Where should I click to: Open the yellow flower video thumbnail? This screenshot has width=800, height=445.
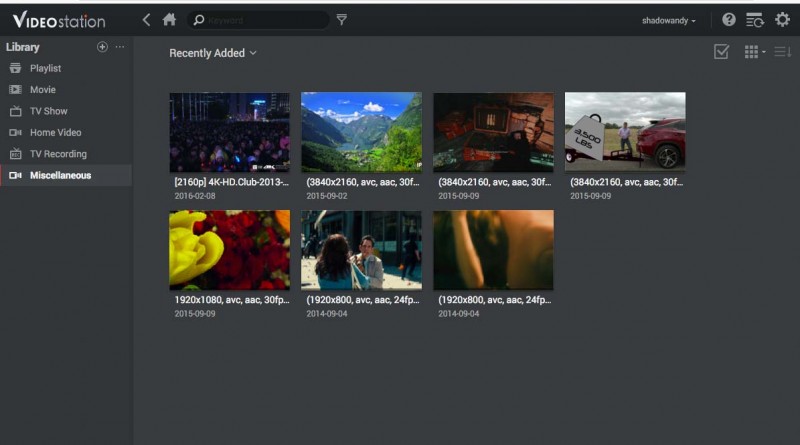point(229,249)
